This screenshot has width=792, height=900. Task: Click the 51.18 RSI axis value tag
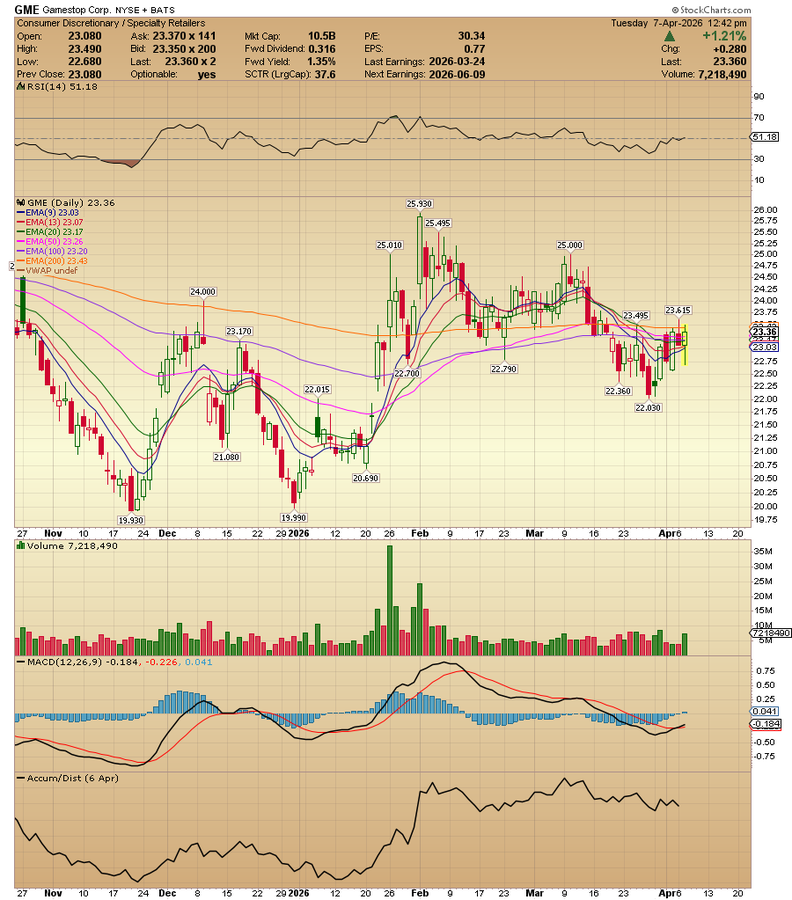[766, 137]
